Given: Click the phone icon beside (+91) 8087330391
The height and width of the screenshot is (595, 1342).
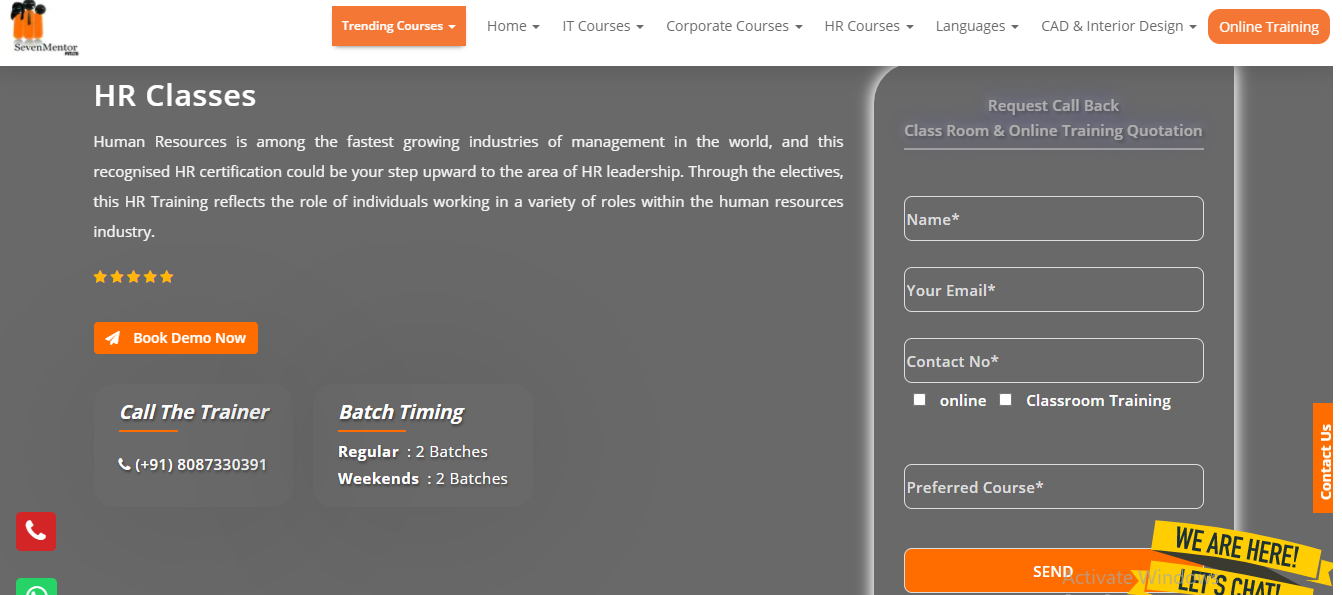Looking at the screenshot, I should pyautogui.click(x=124, y=464).
